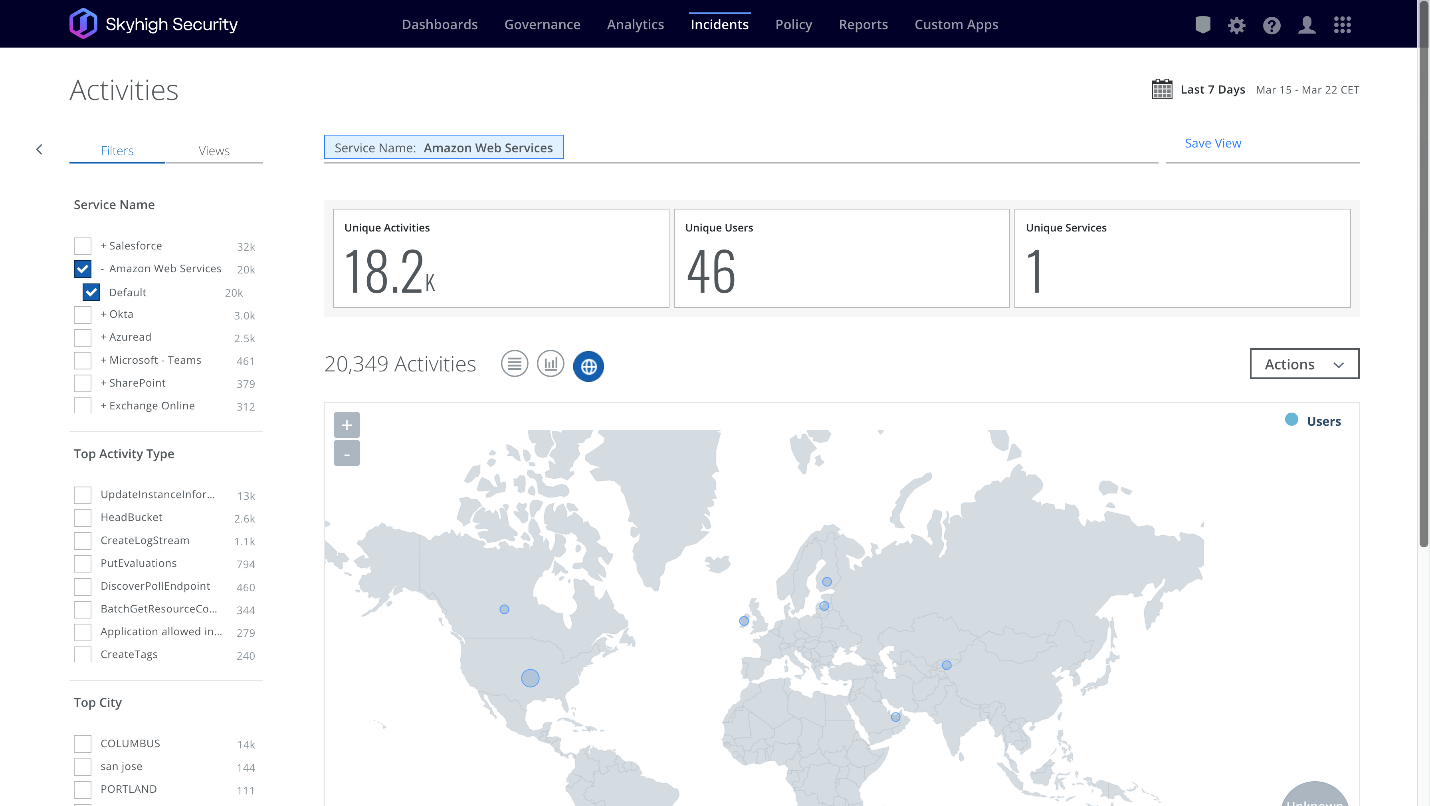Check the Microsoft - Teams checkbox
Image resolution: width=1430 pixels, height=806 pixels.
pos(83,361)
